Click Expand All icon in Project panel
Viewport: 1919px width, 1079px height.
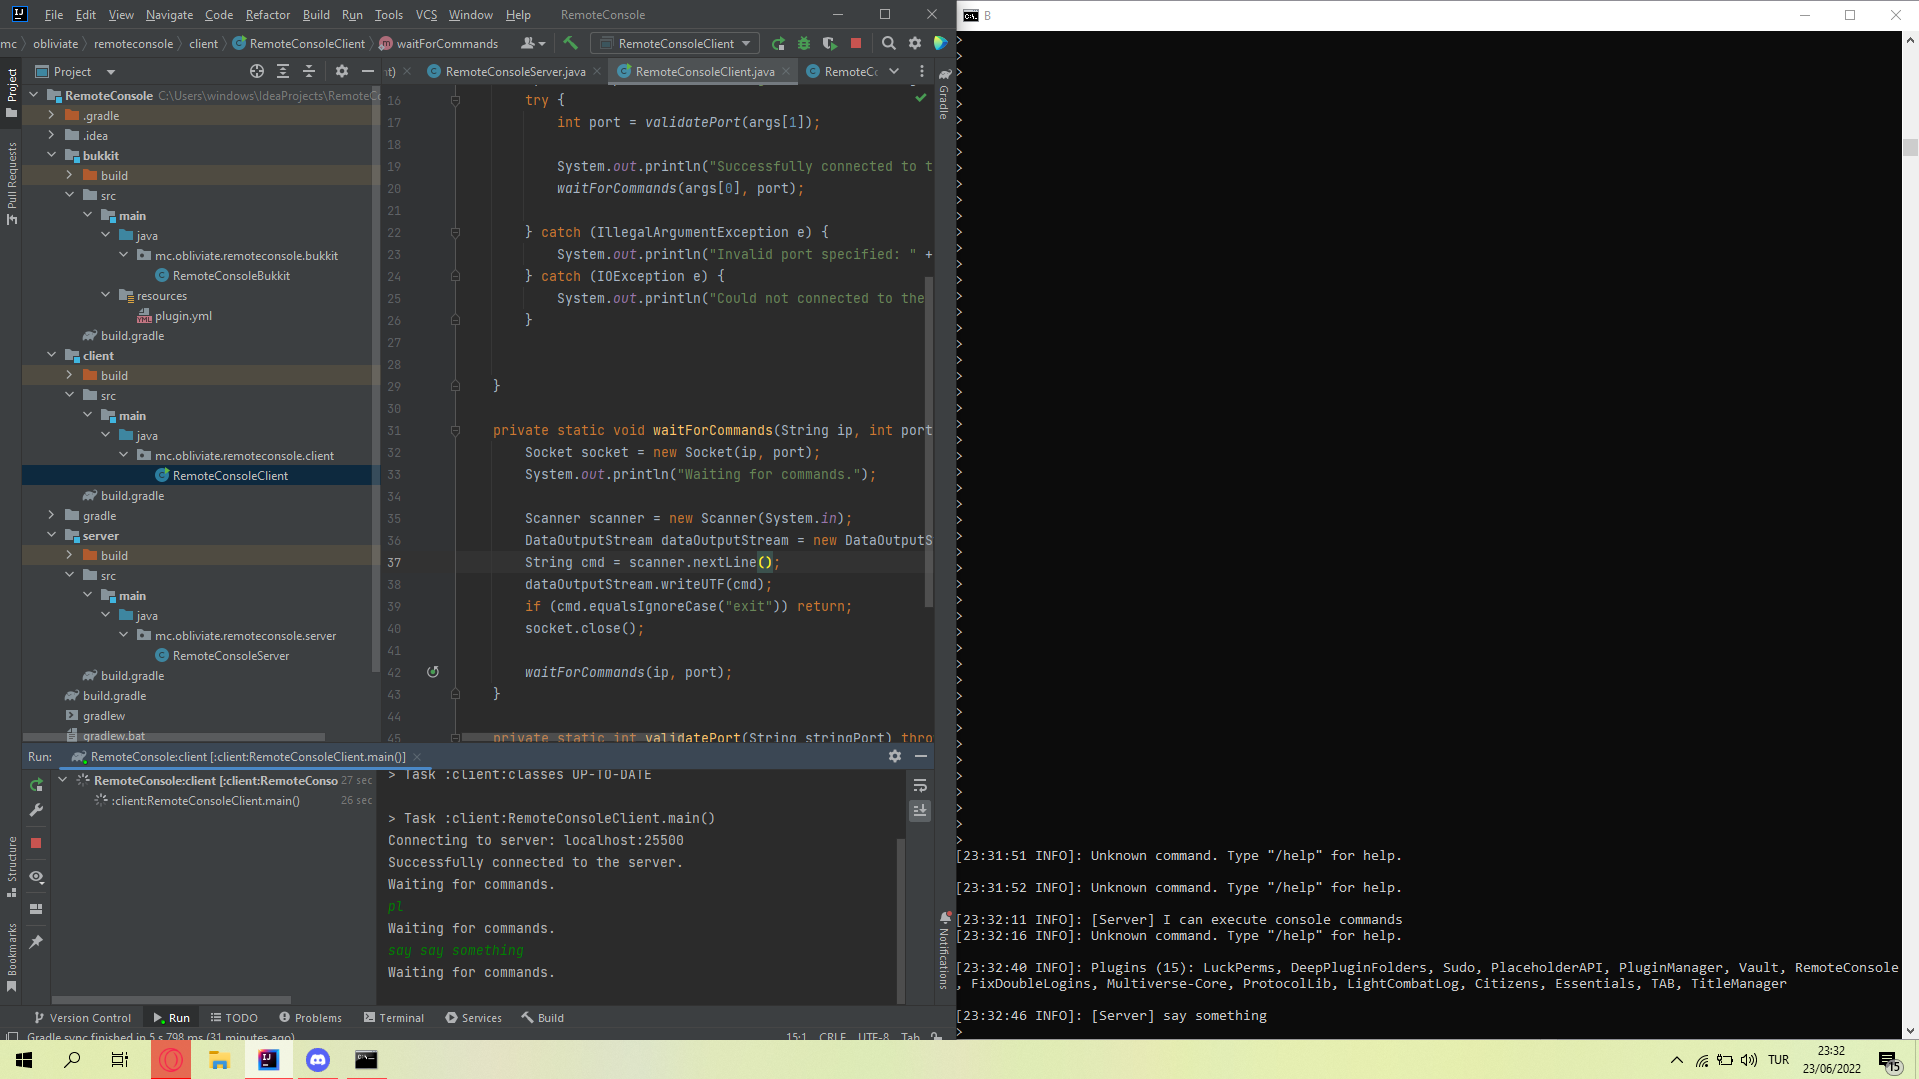(x=283, y=71)
